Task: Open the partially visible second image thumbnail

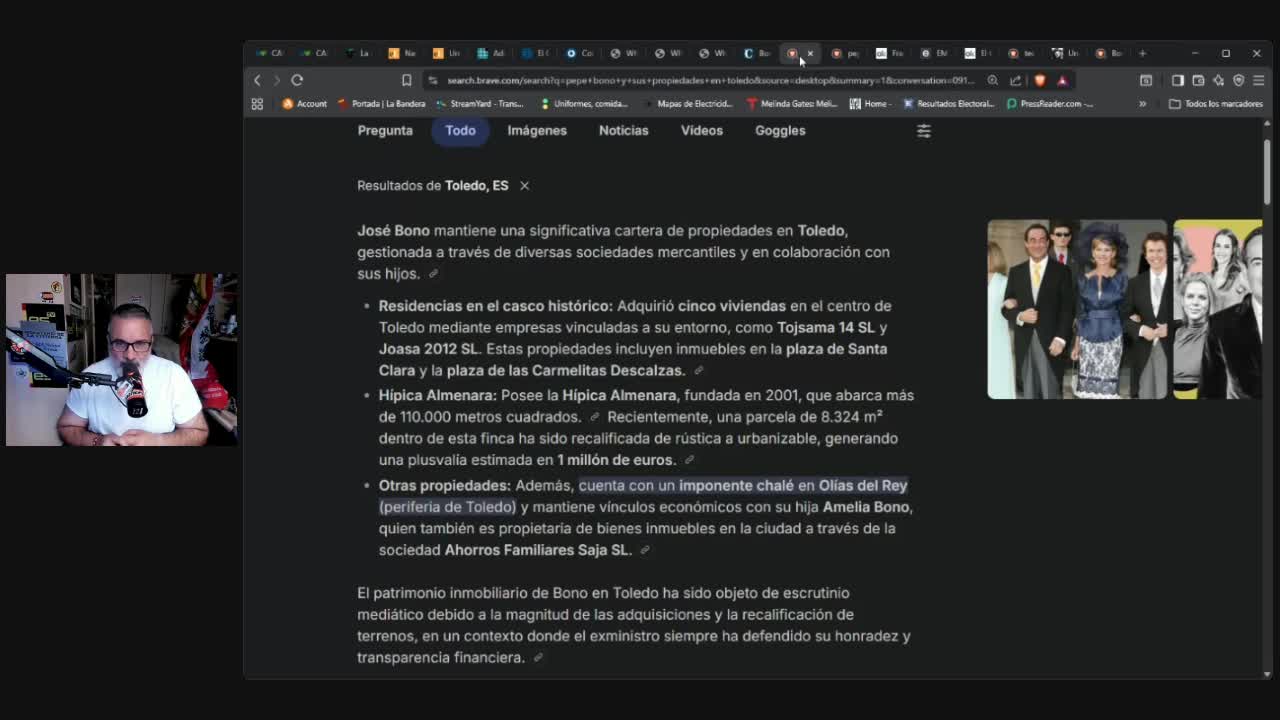Action: click(1218, 309)
